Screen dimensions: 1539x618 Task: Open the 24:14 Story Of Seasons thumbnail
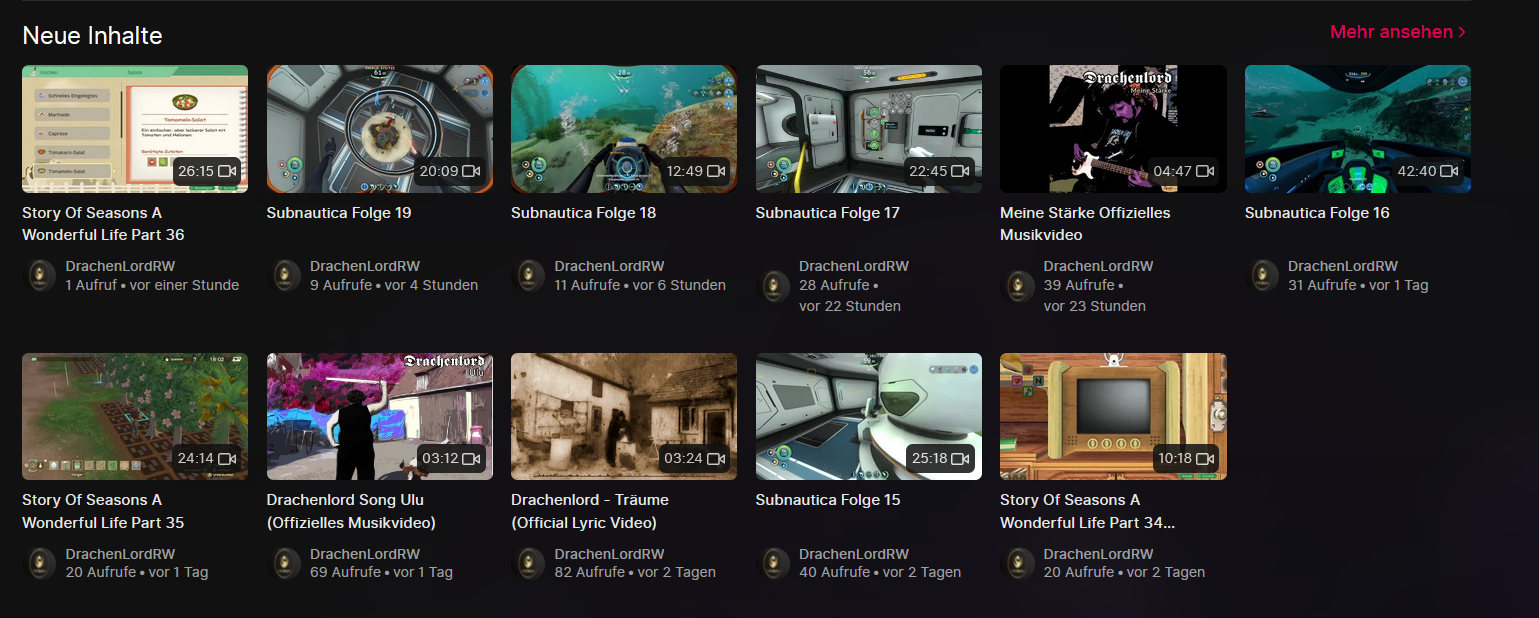coord(135,416)
